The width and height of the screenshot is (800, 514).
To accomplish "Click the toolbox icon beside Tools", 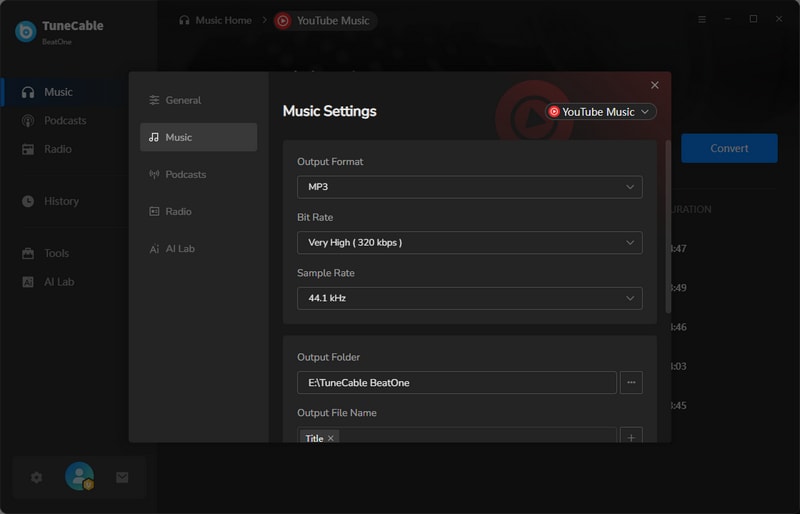I will pos(28,253).
